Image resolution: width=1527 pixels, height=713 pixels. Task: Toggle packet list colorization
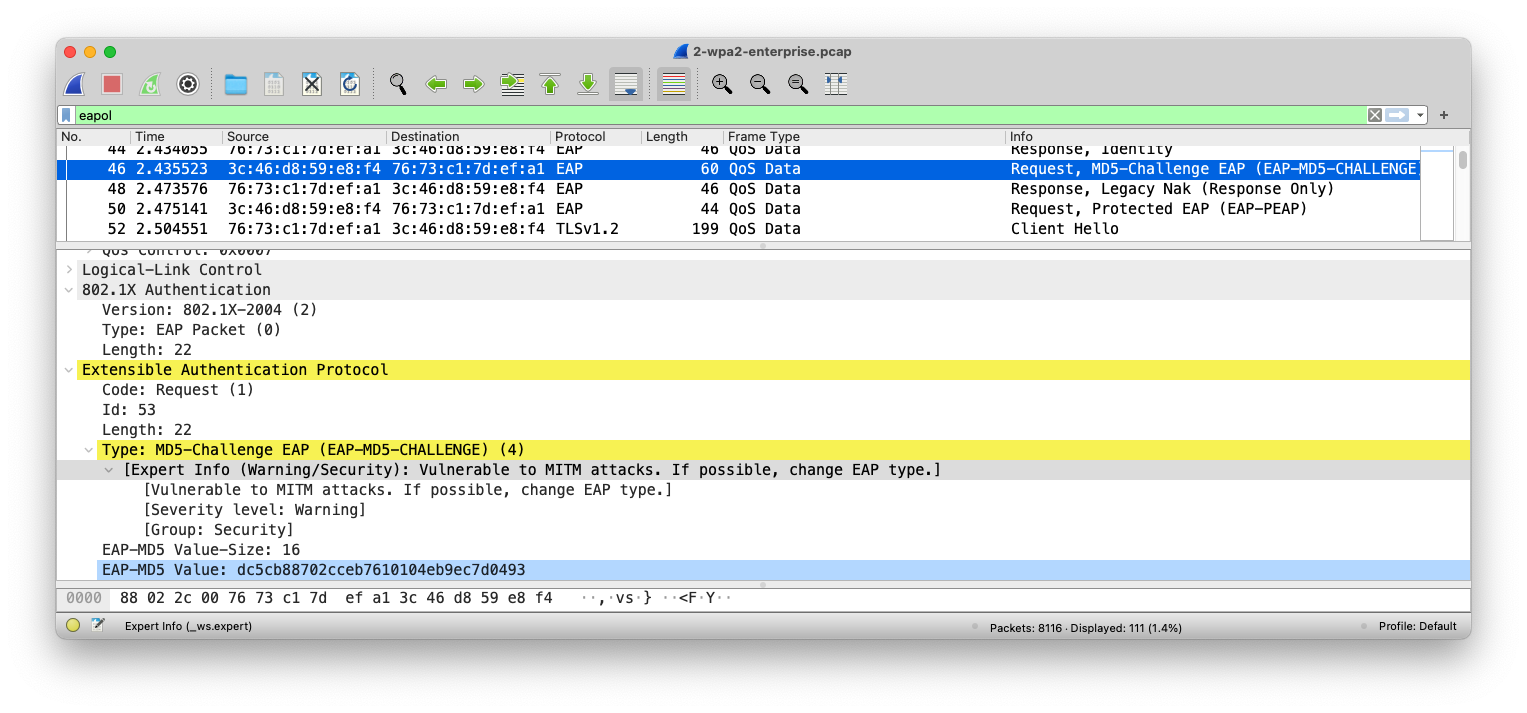point(674,84)
